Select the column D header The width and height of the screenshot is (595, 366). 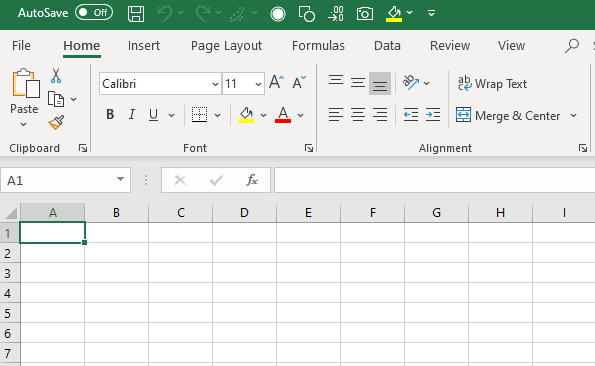(244, 212)
